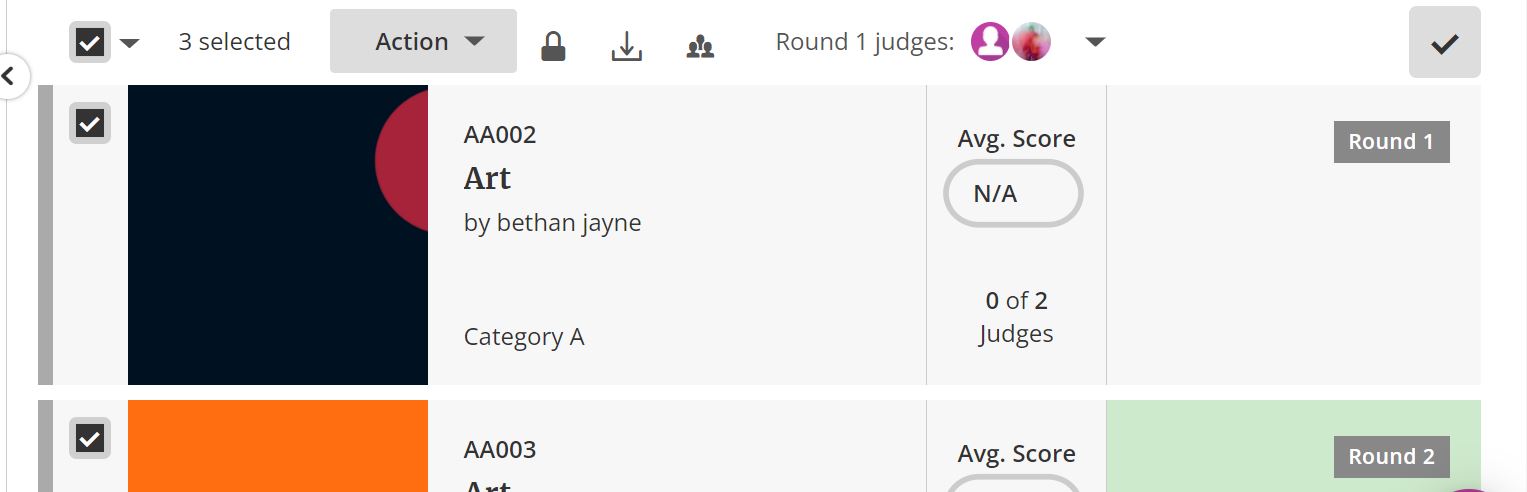Click the lock icon in the toolbar
1527x492 pixels.
553,46
